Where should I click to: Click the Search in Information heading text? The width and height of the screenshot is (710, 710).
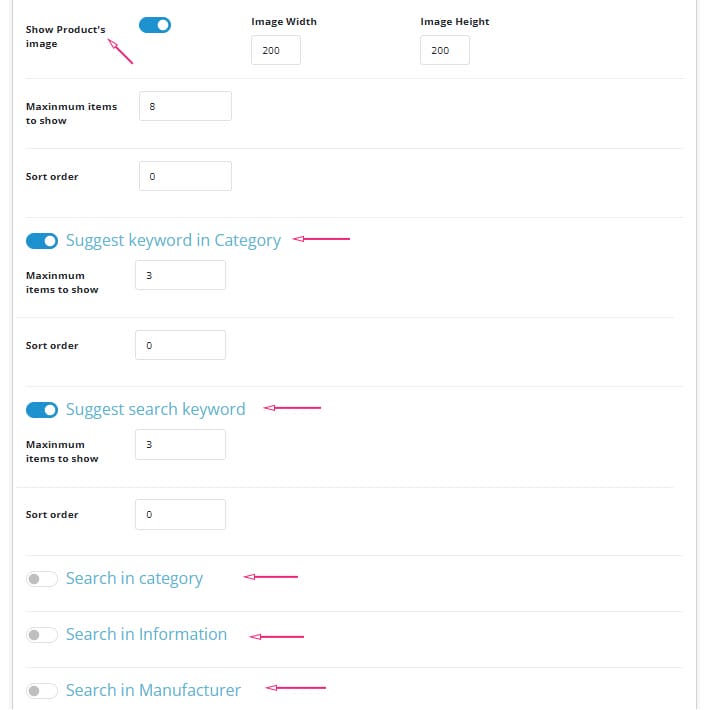click(x=146, y=634)
